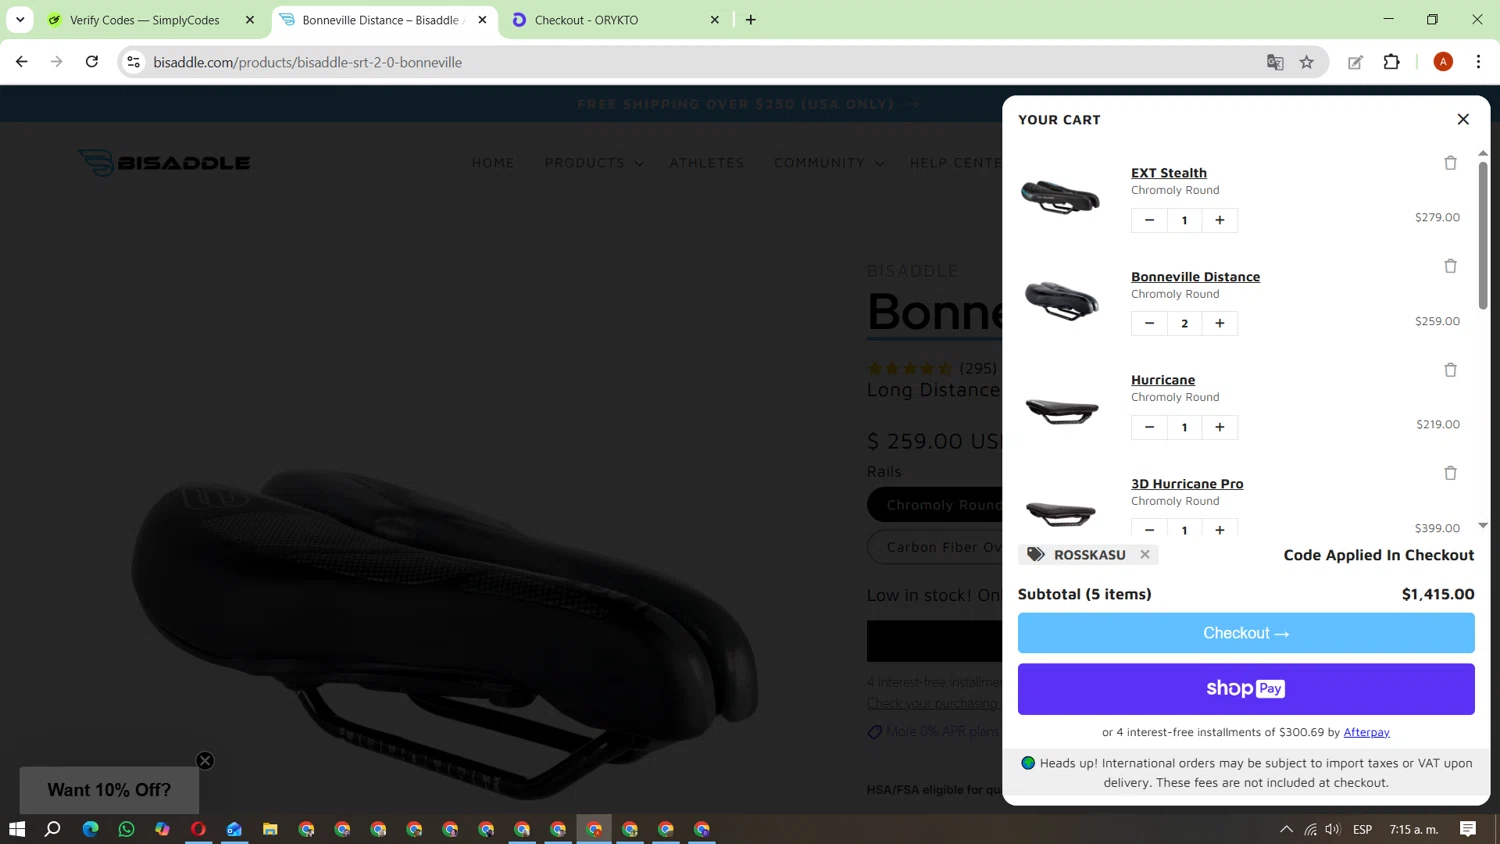Viewport: 1500px width, 844px height.
Task: Decrease Hurricane quantity
Action: pyautogui.click(x=1149, y=427)
